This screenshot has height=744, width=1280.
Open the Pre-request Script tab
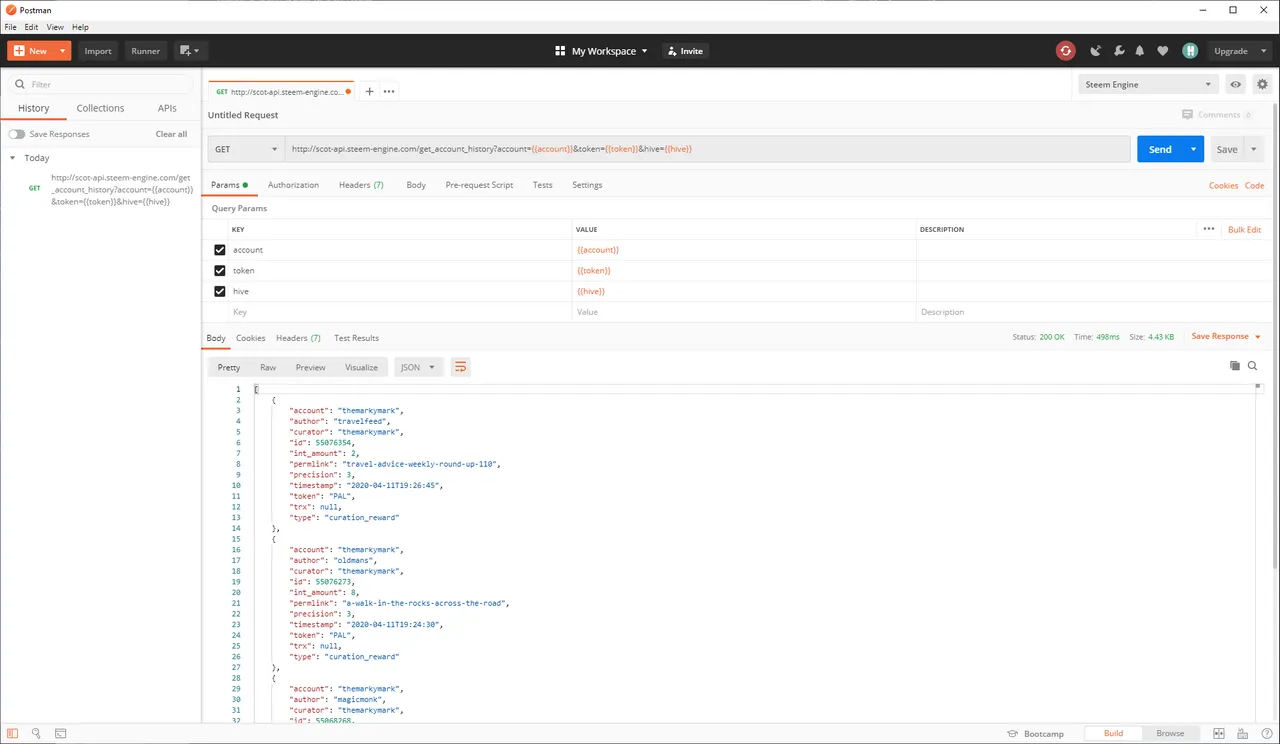(479, 185)
